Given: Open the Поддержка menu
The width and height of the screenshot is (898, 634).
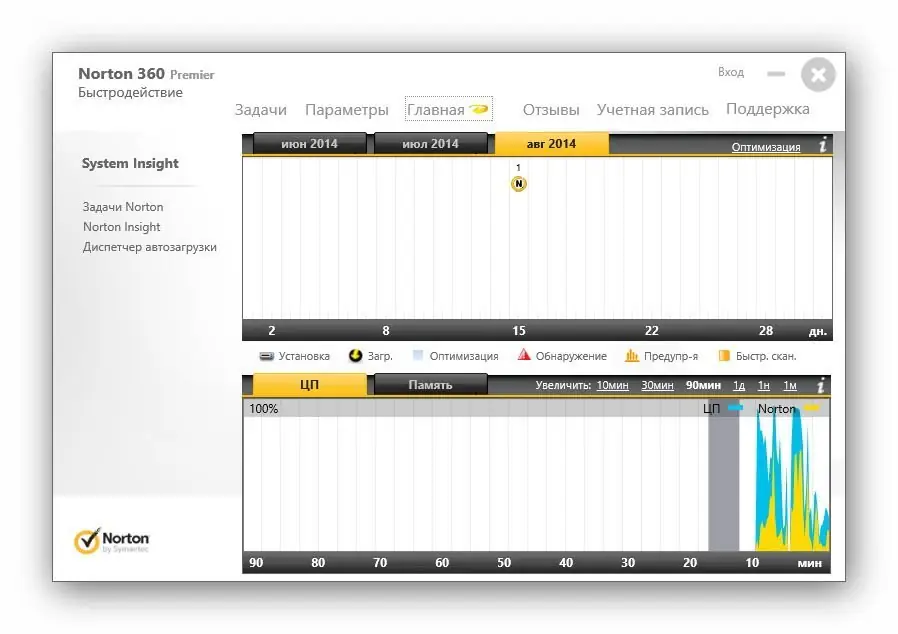Looking at the screenshot, I should [x=768, y=109].
